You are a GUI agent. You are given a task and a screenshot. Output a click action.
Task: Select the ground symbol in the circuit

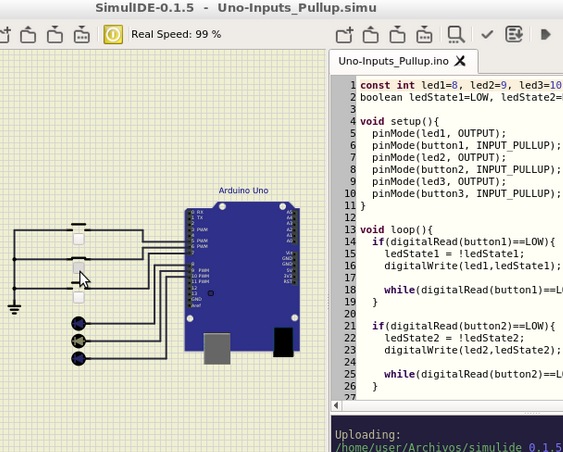pyautogui.click(x=14, y=309)
